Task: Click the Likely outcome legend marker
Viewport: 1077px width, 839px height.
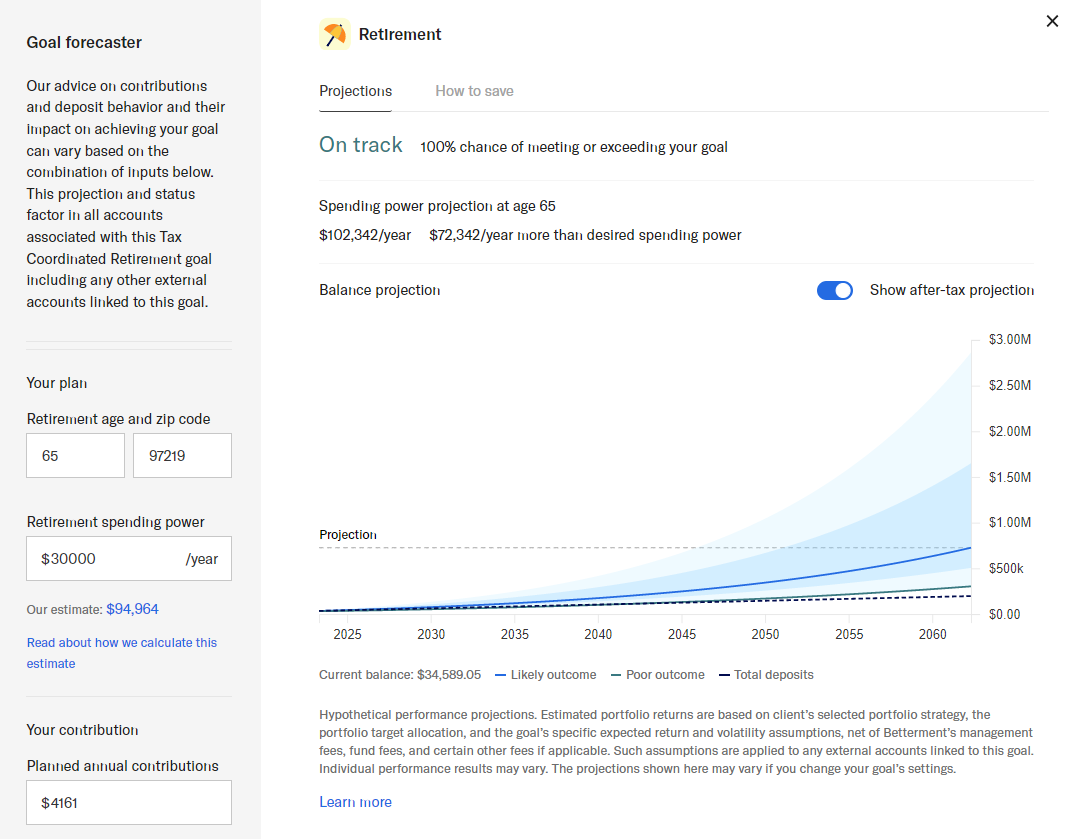Action: 501,675
